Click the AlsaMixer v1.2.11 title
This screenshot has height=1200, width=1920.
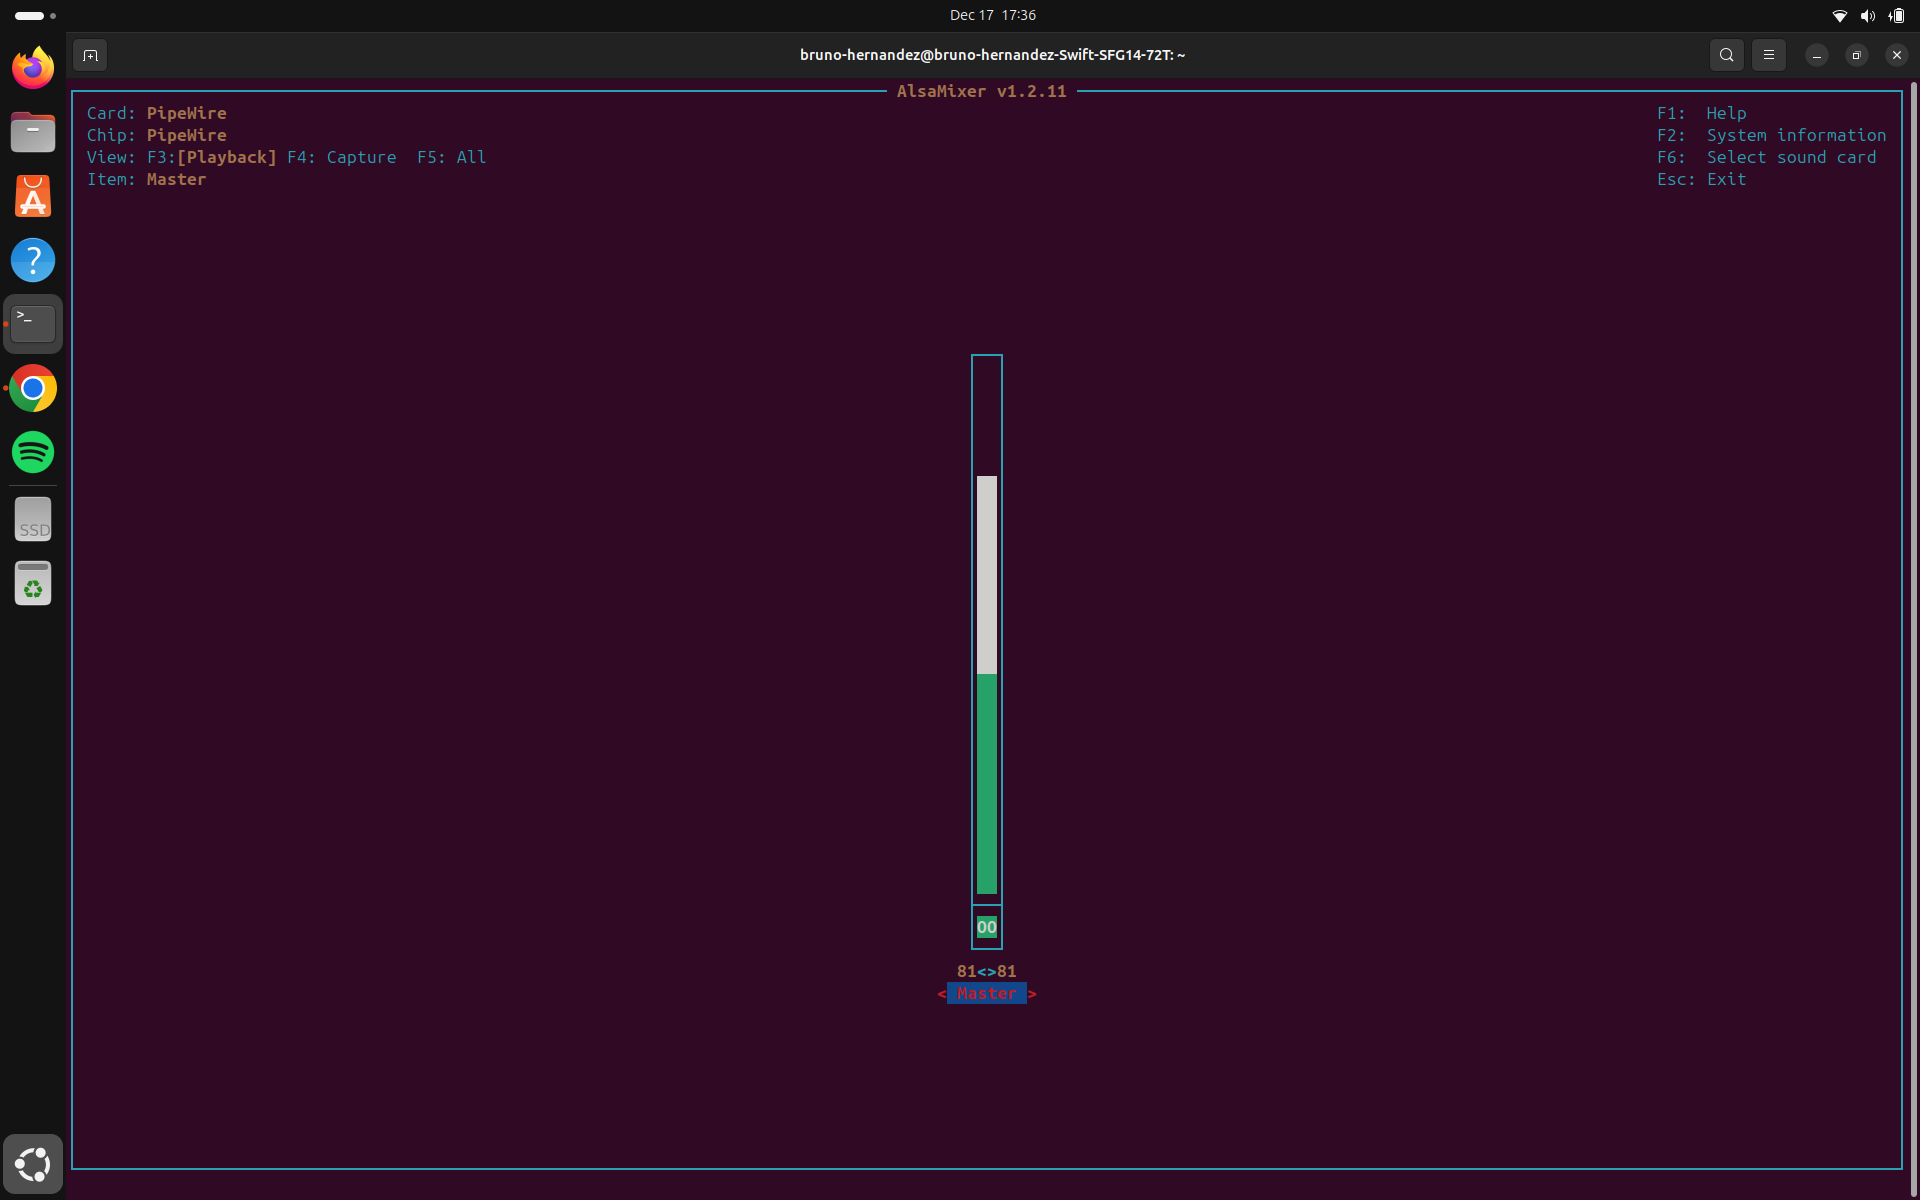point(982,91)
